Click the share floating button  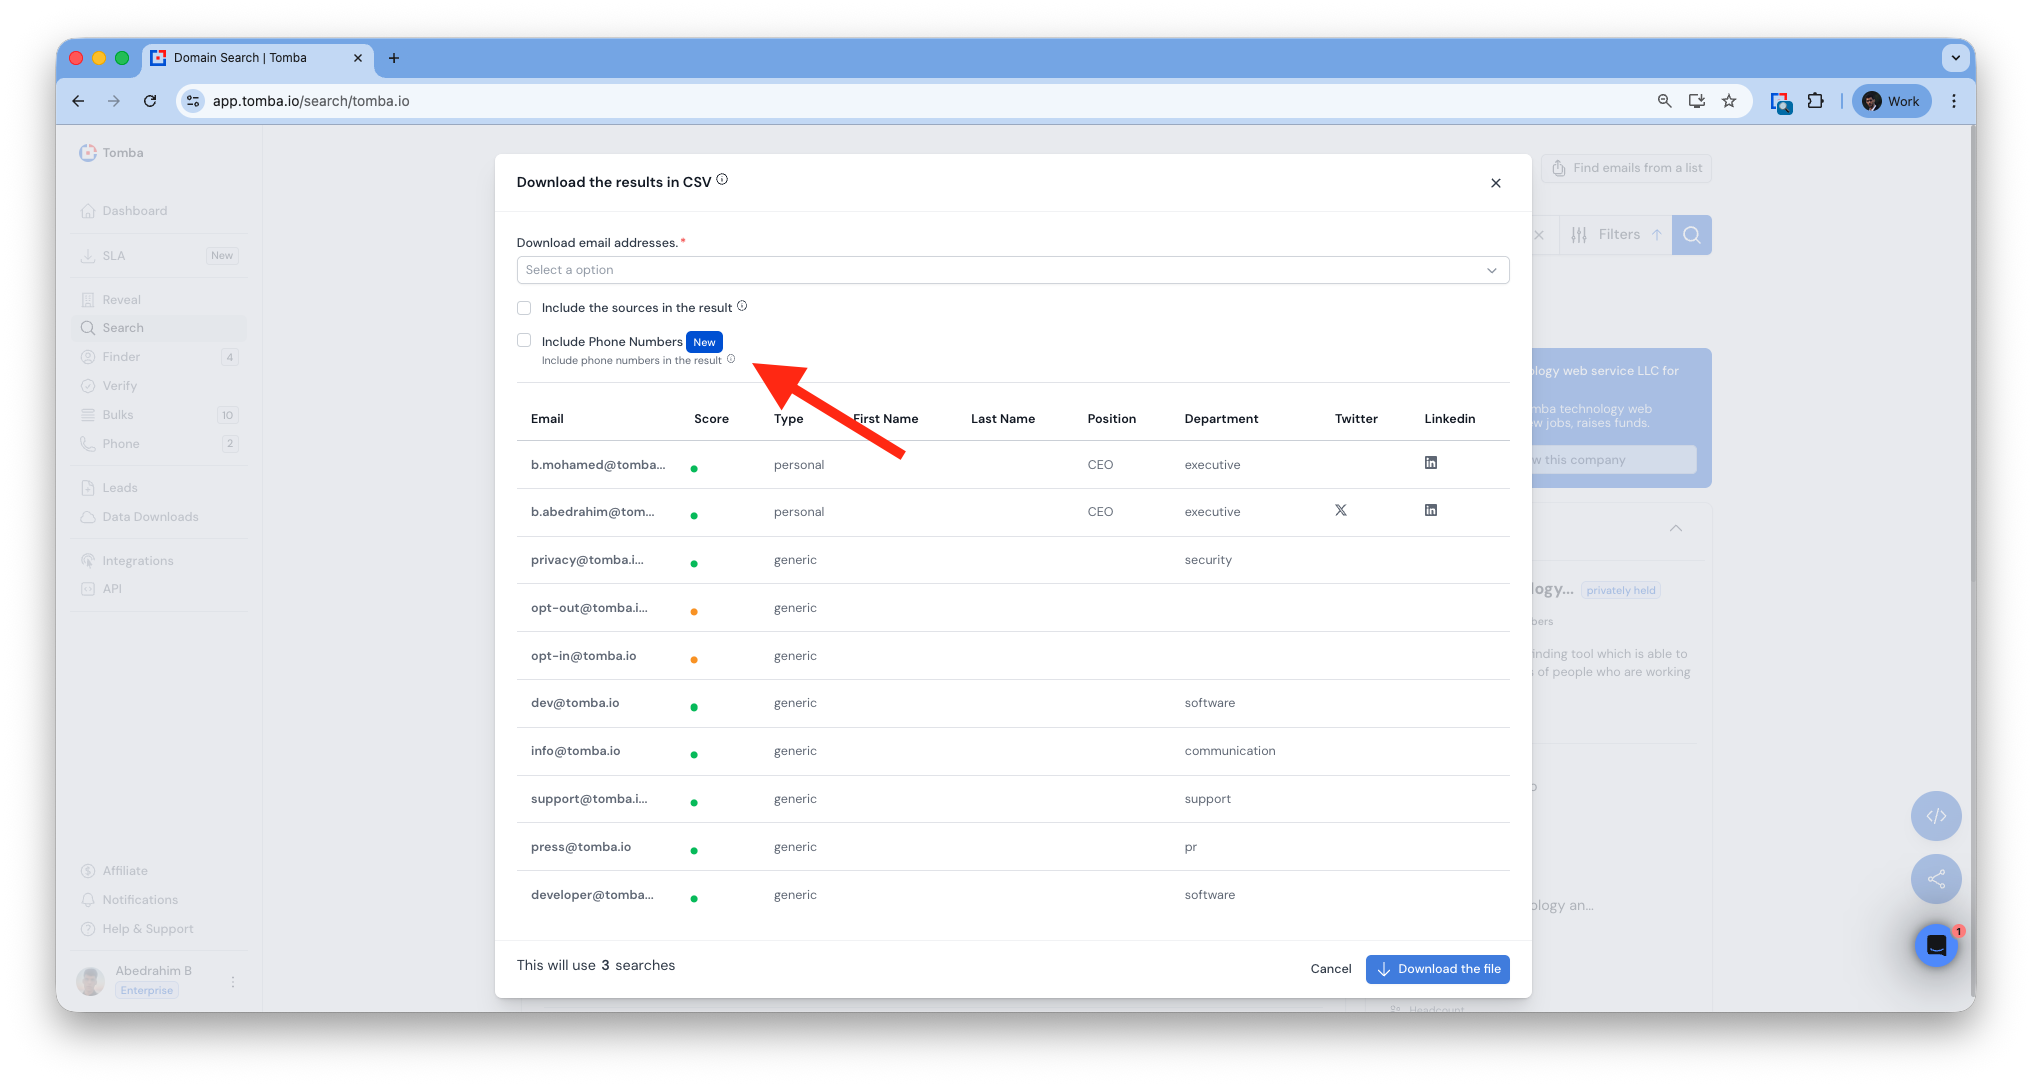click(x=1936, y=879)
